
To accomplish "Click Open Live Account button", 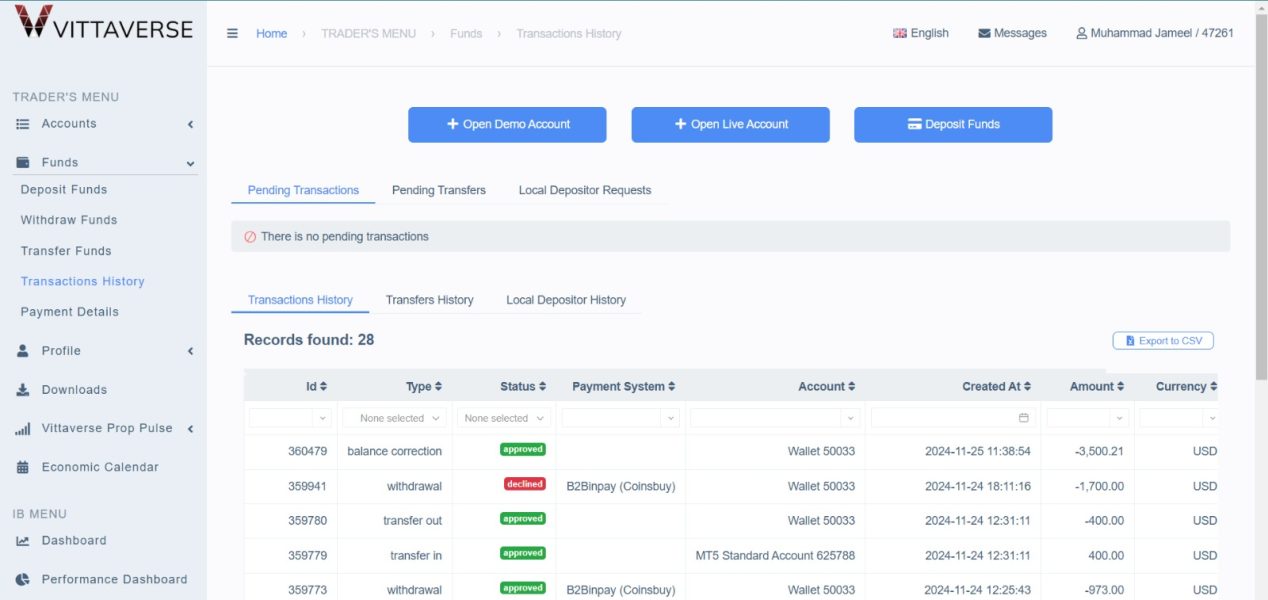I will pyautogui.click(x=730, y=125).
